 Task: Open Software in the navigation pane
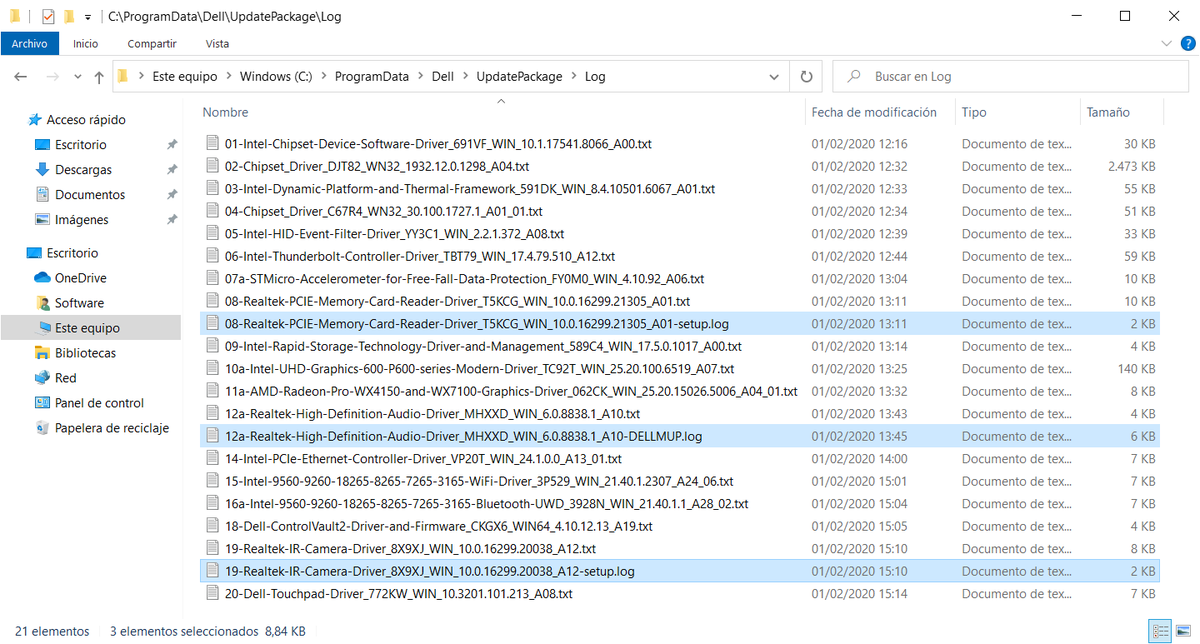(x=79, y=303)
